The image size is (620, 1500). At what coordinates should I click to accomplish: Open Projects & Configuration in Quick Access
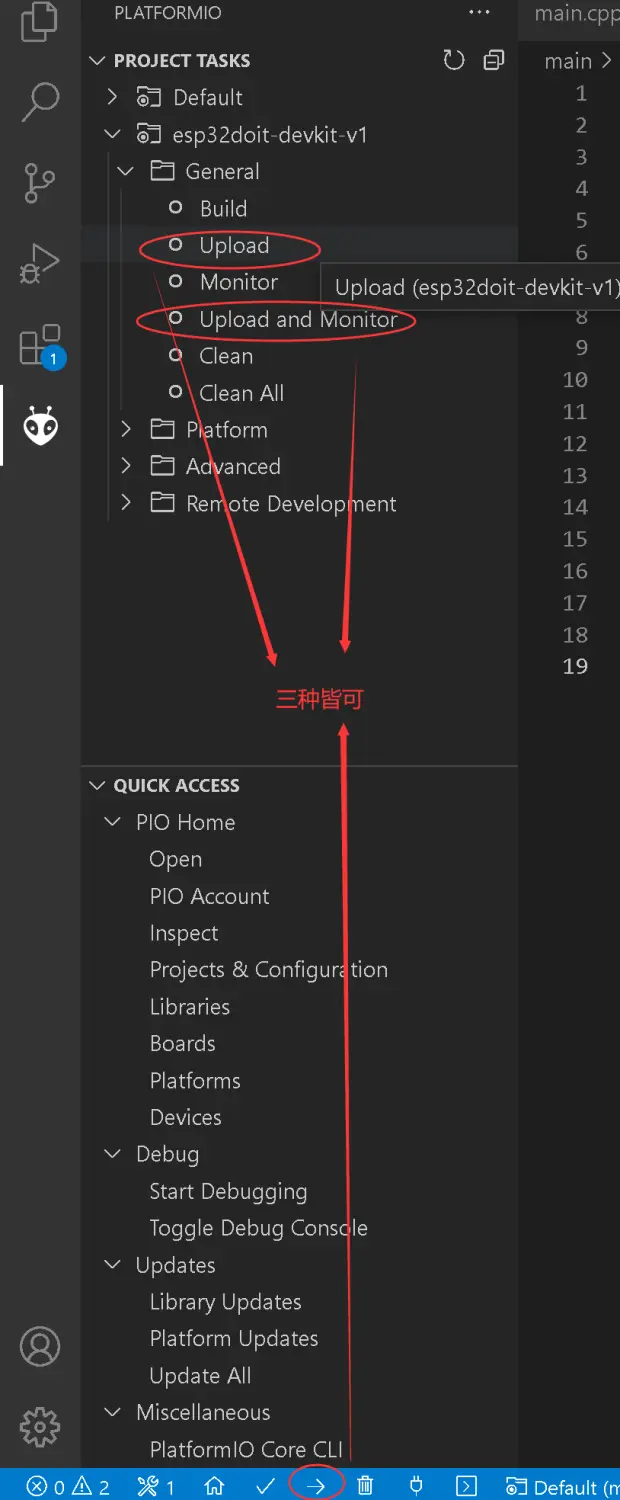[269, 970]
